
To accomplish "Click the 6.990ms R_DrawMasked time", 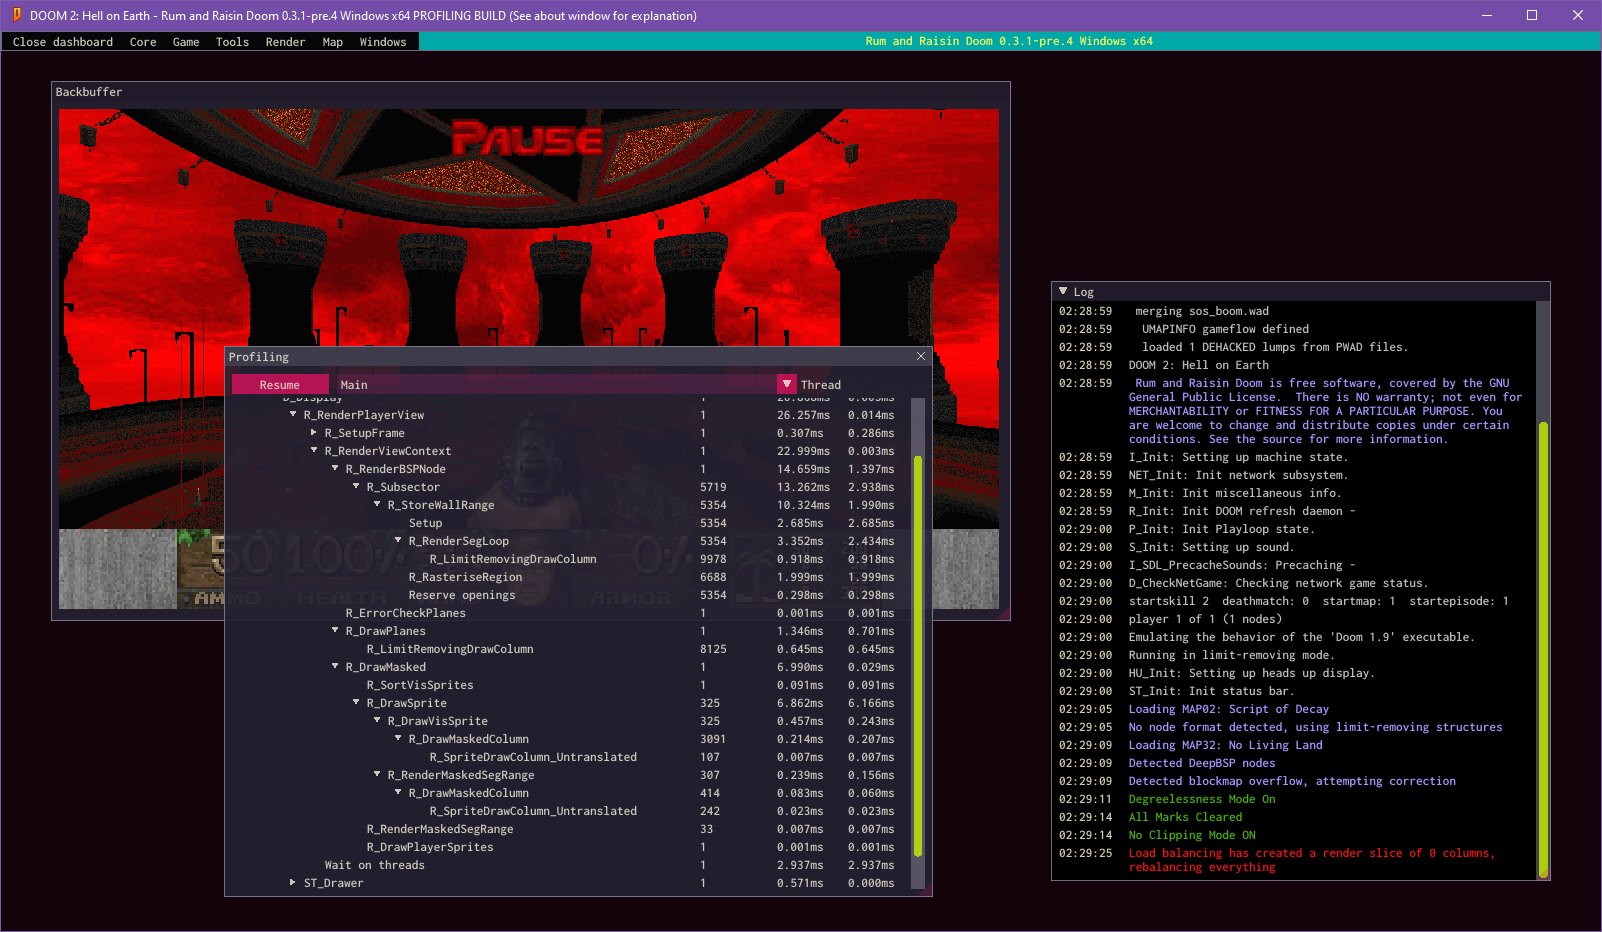I will click(x=800, y=667).
